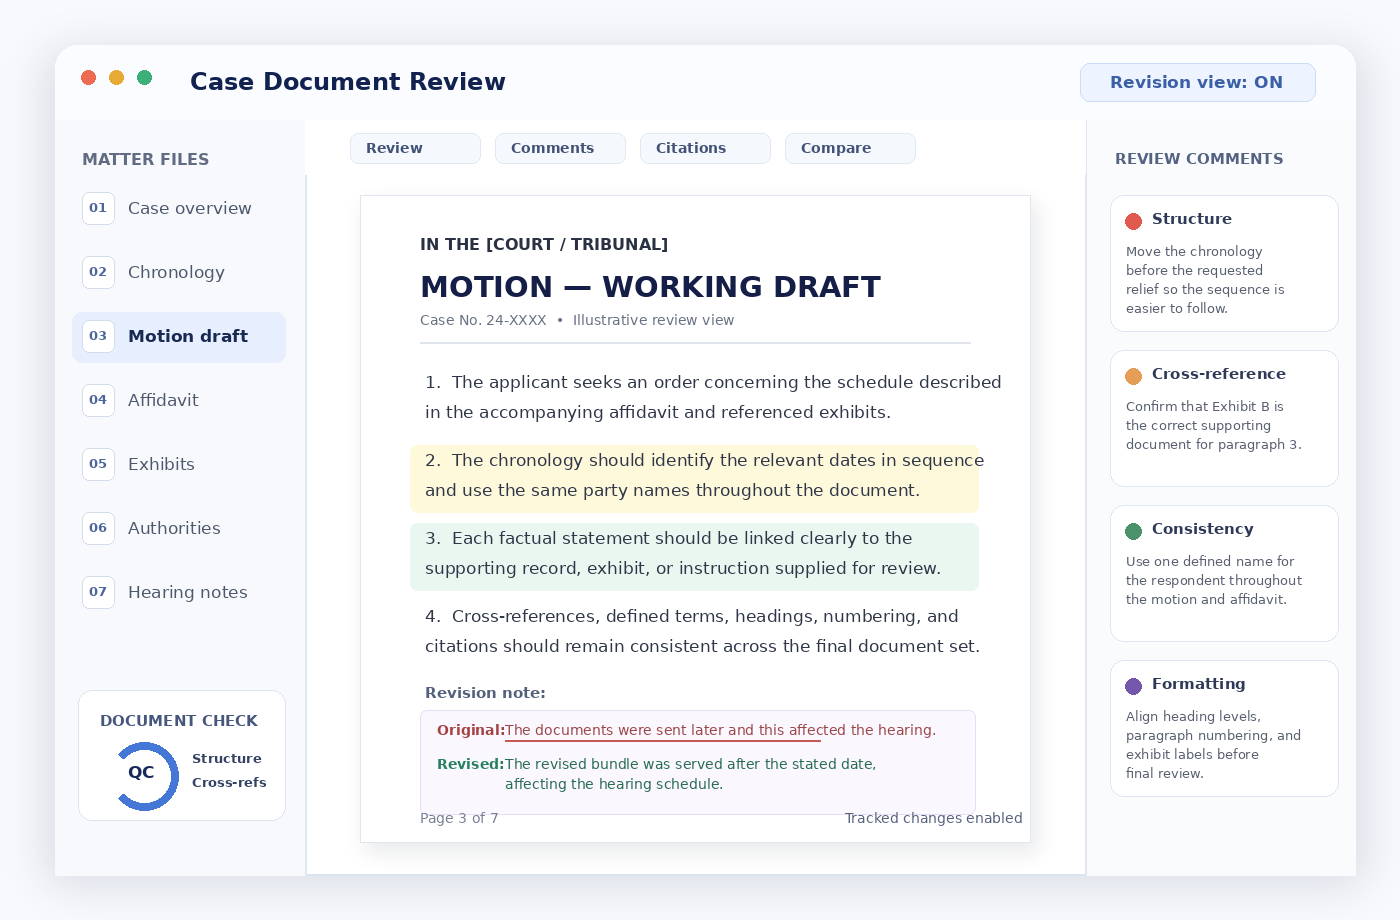1400x920 pixels.
Task: Click Cross-refs in the Document Check panel
Action: click(229, 783)
